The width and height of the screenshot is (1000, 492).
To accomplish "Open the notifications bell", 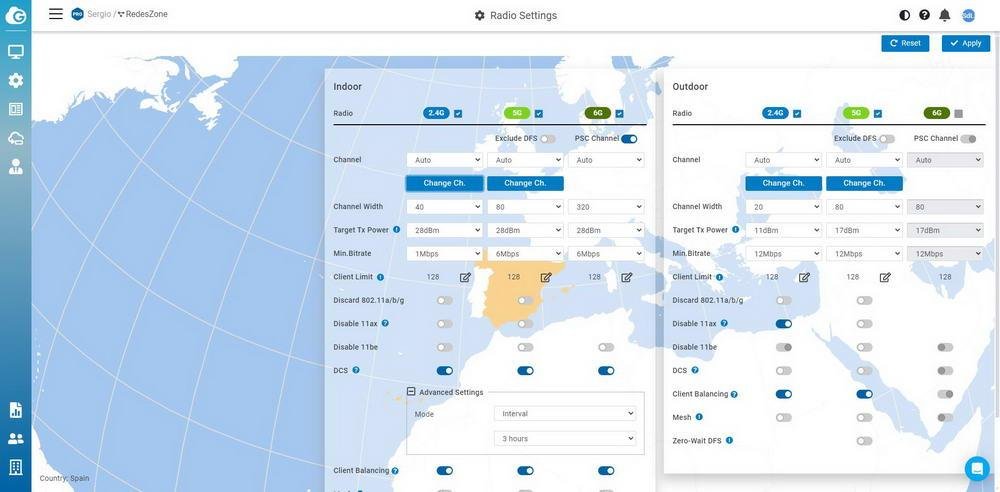I will click(x=945, y=15).
